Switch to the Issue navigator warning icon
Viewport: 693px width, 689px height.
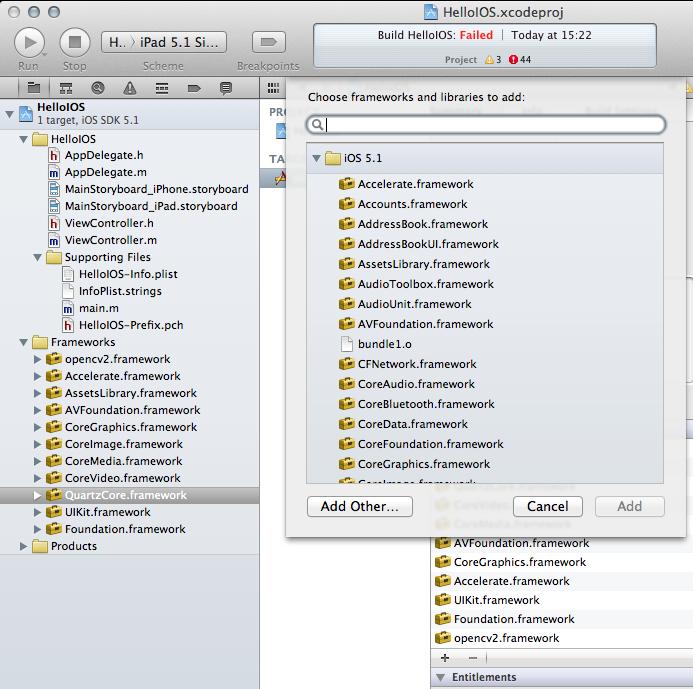pyautogui.click(x=130, y=88)
